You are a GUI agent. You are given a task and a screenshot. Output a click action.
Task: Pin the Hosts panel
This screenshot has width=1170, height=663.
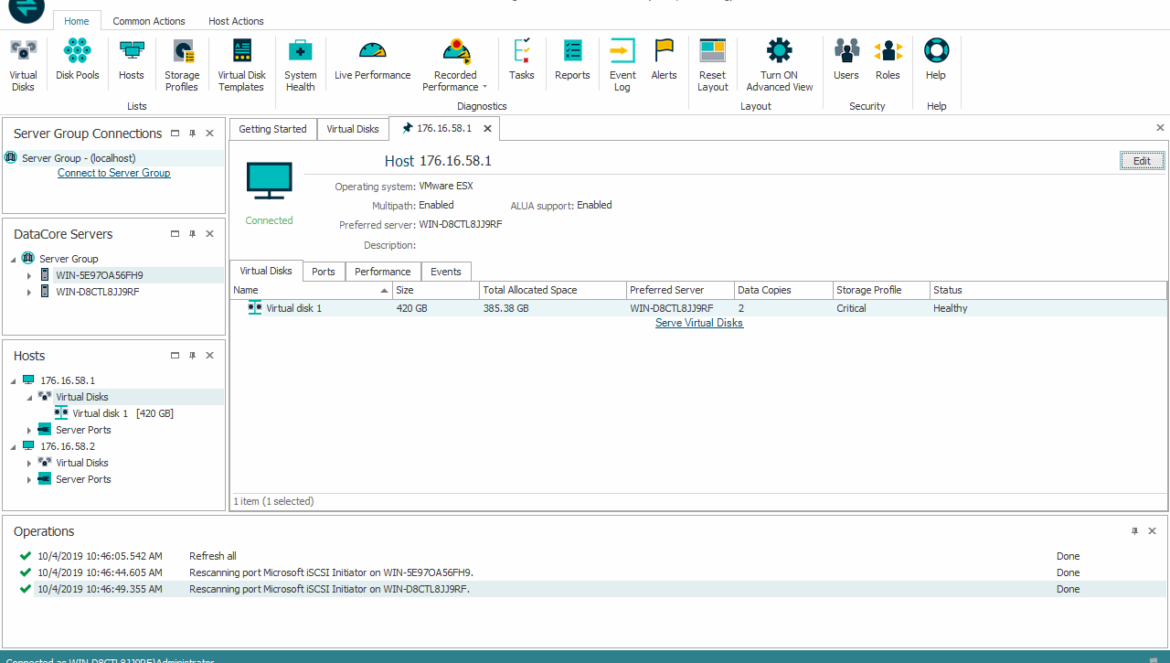(193, 356)
